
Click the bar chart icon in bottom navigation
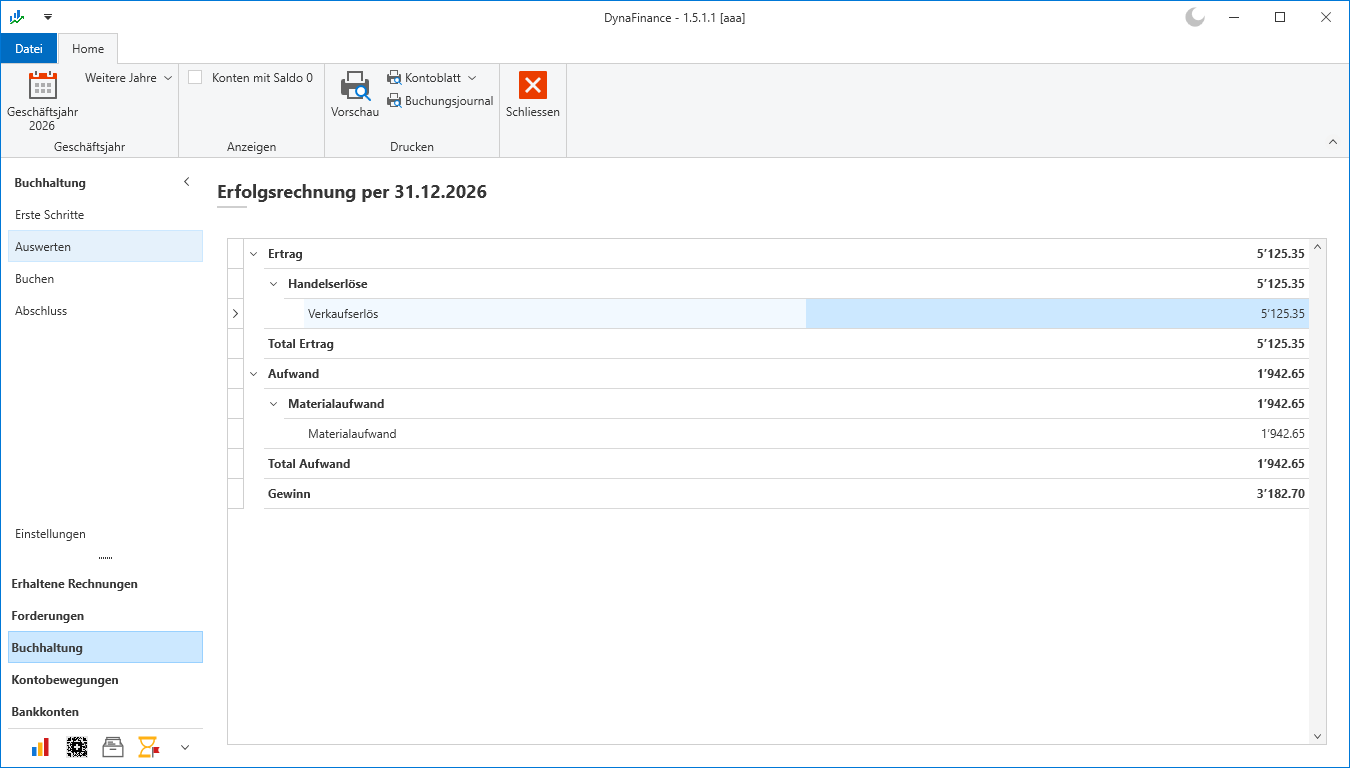41,747
